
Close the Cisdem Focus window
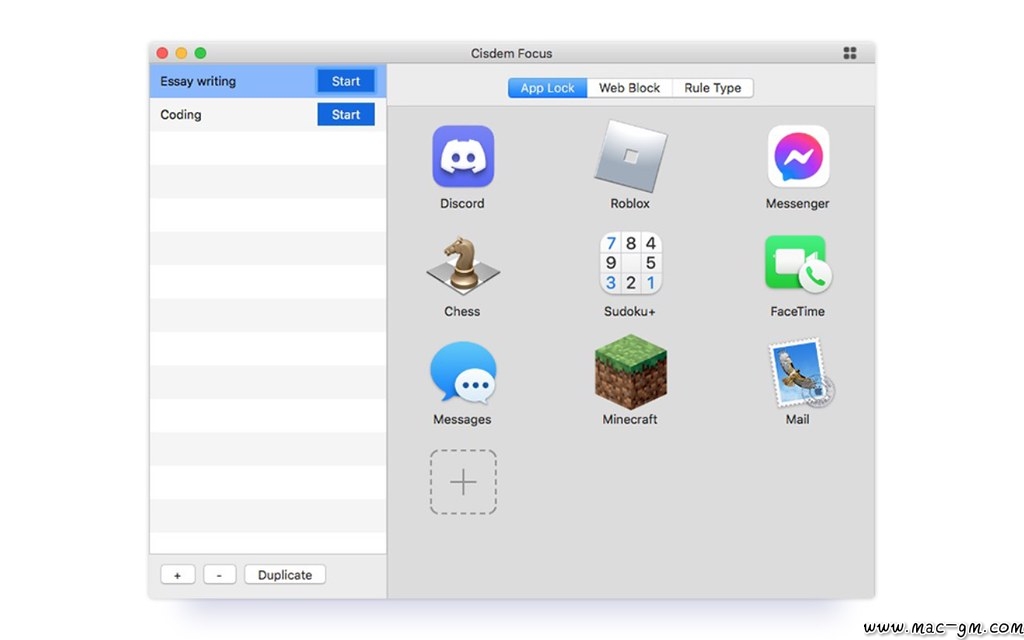[163, 53]
